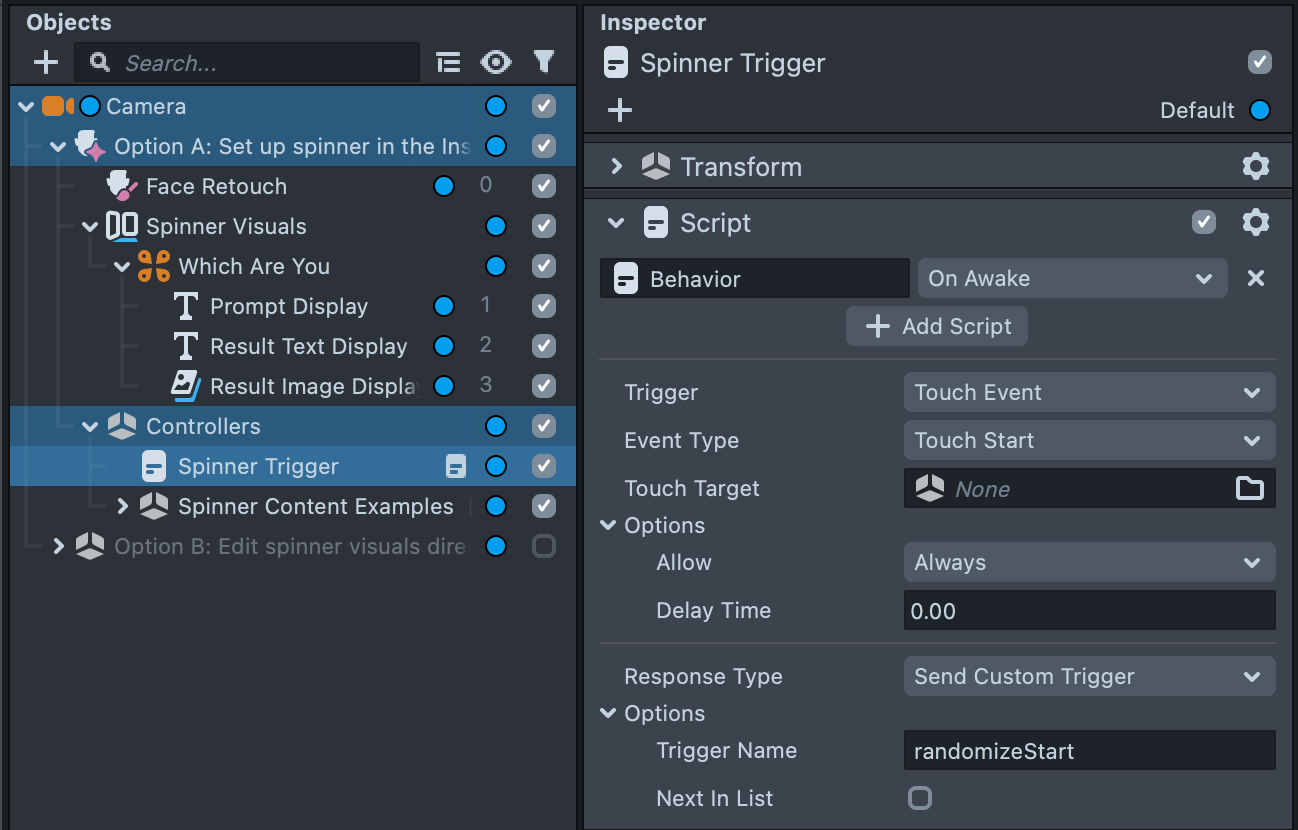Screen dimensions: 1298x830
Task: Click the Default layer blue color dot
Action: click(1260, 110)
